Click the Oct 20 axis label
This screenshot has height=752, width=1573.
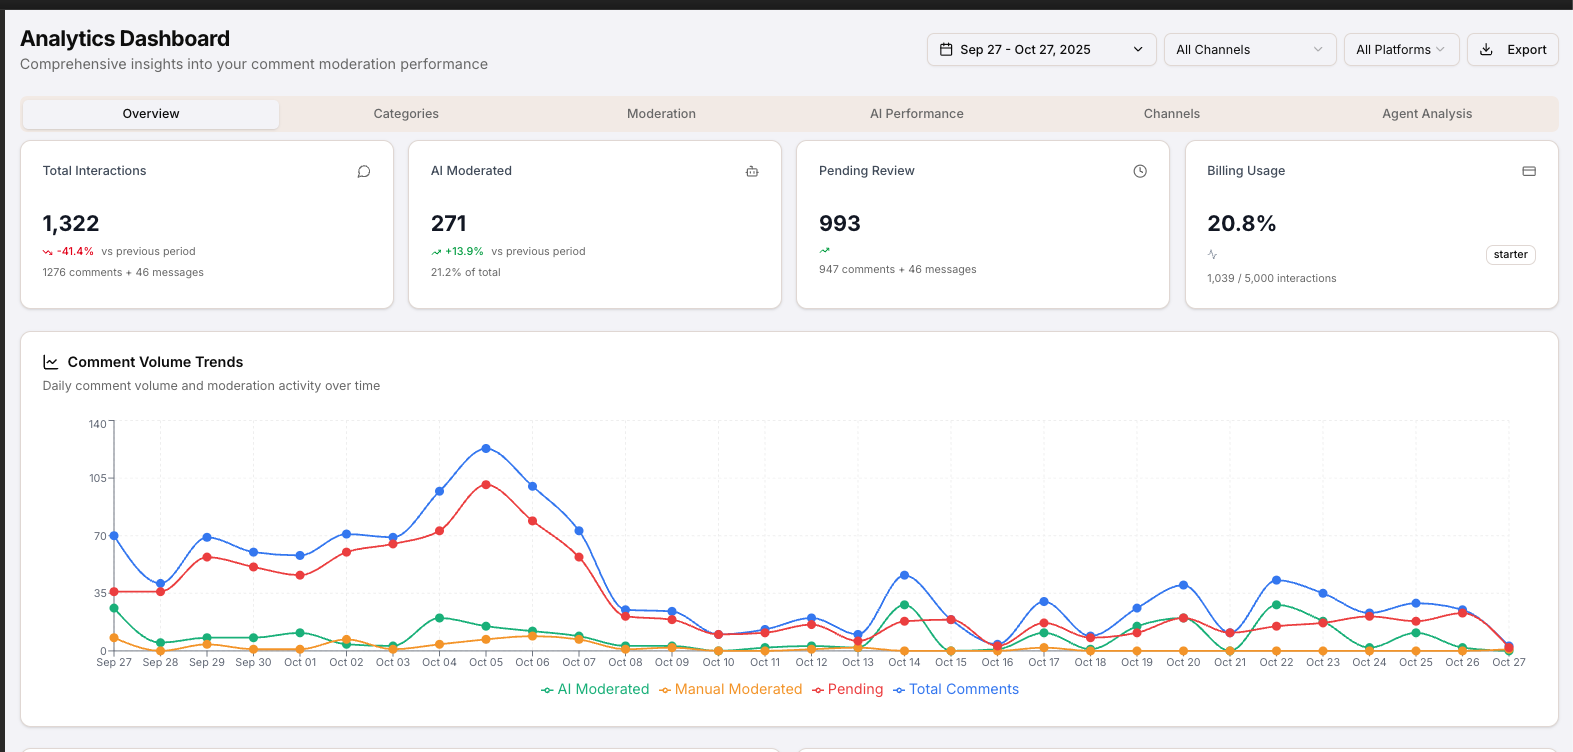pyautogui.click(x=1183, y=662)
